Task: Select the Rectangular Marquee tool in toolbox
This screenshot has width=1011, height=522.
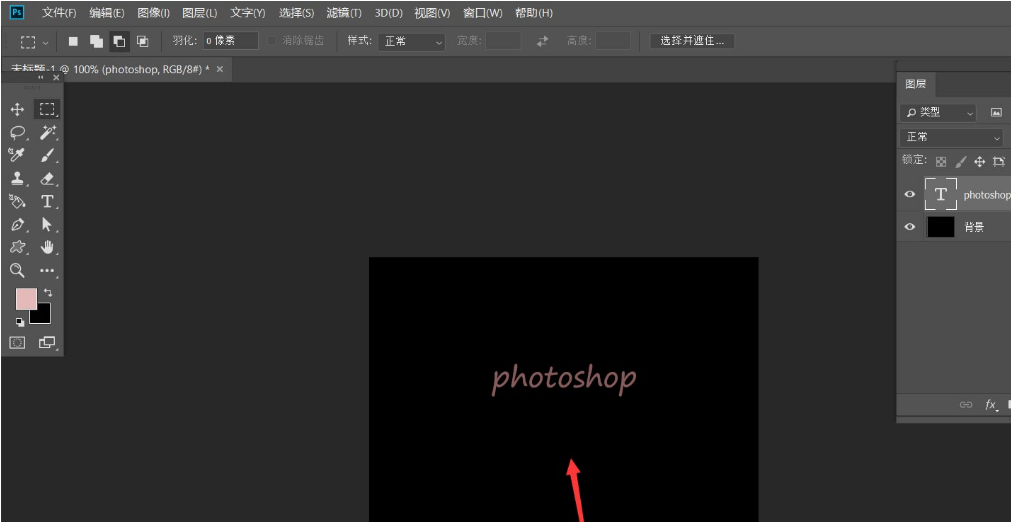Action: point(47,110)
